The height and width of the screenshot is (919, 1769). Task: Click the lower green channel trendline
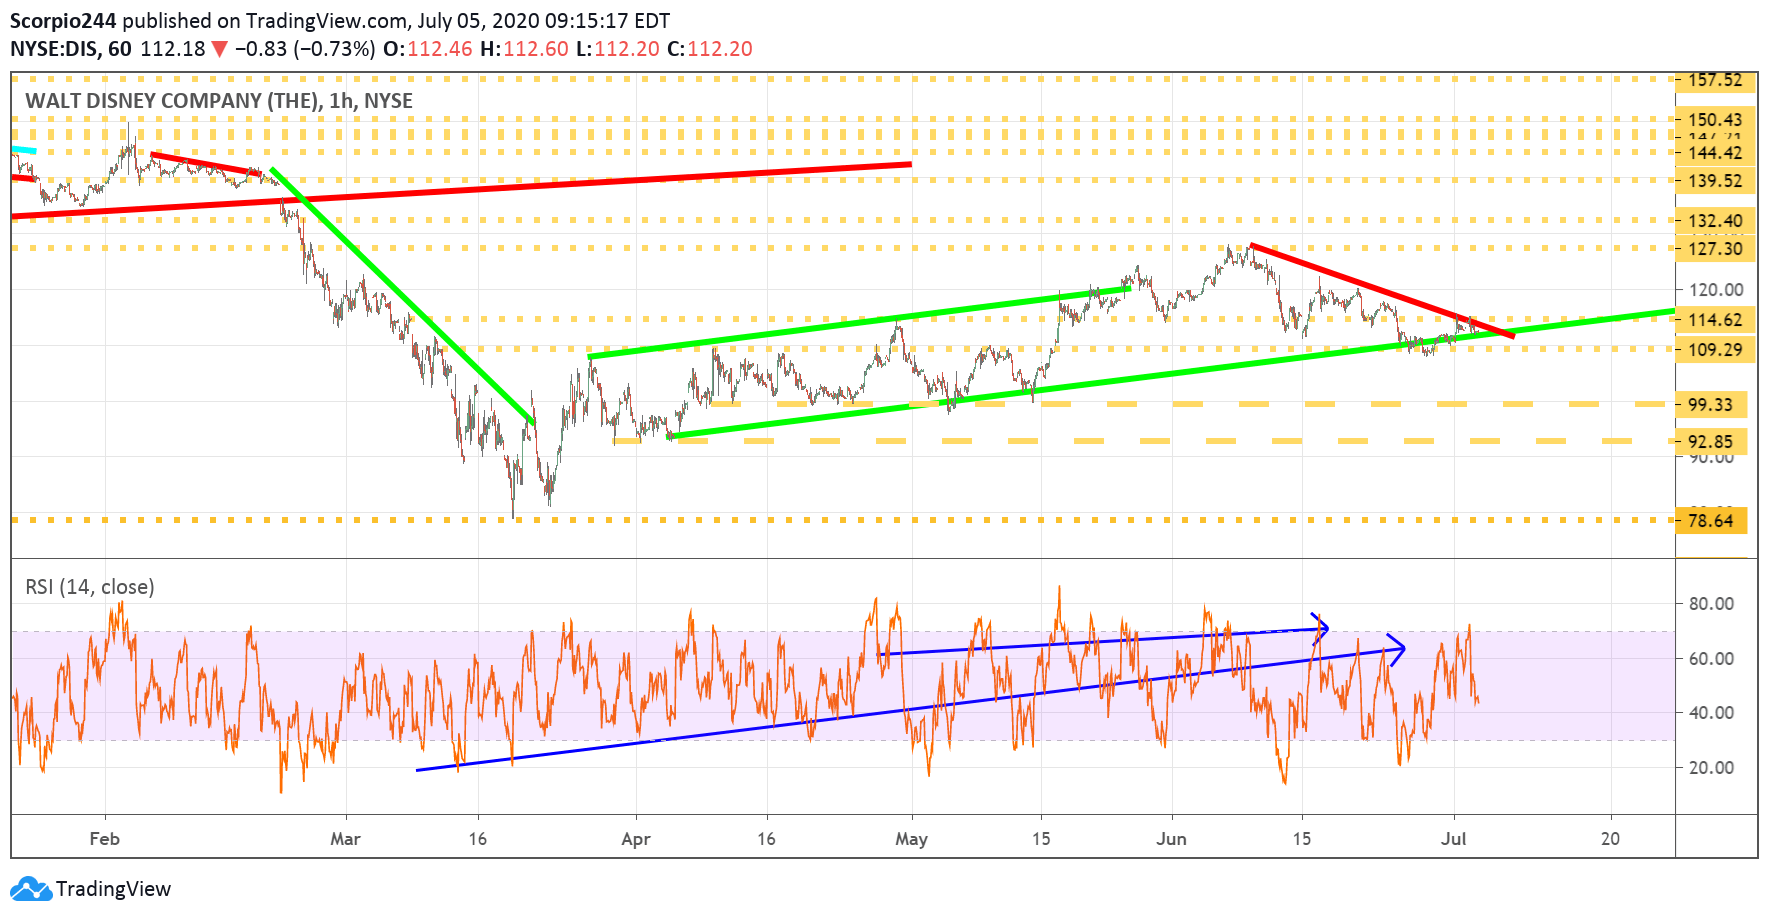pyautogui.click(x=1170, y=374)
